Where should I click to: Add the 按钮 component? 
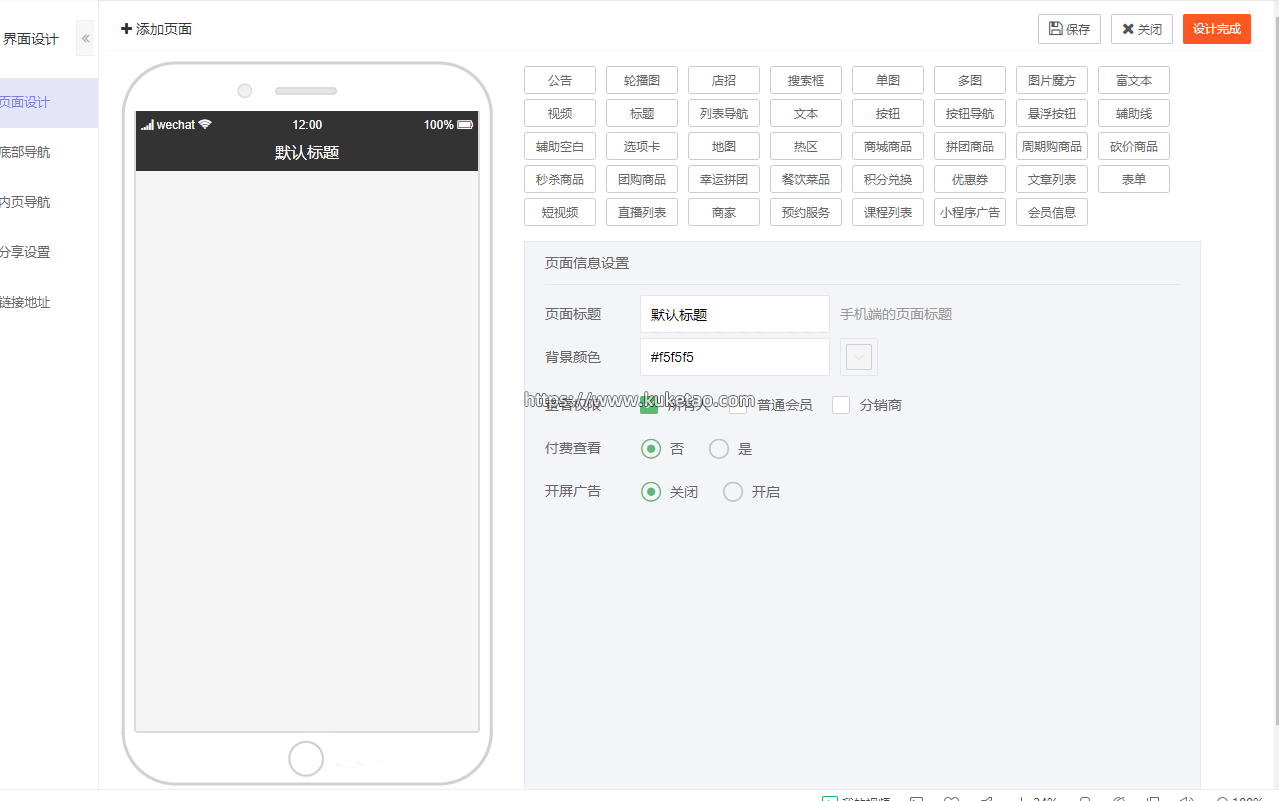tap(888, 113)
